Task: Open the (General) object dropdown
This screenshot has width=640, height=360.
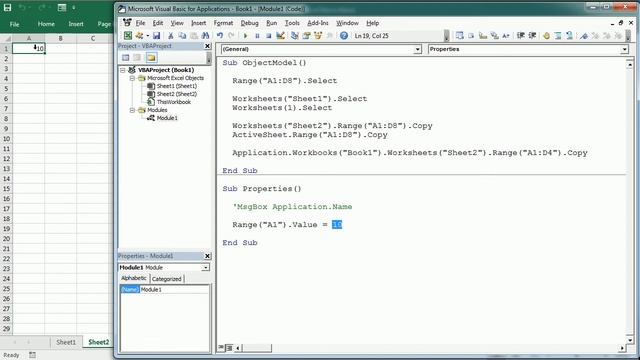Action: [x=417, y=49]
